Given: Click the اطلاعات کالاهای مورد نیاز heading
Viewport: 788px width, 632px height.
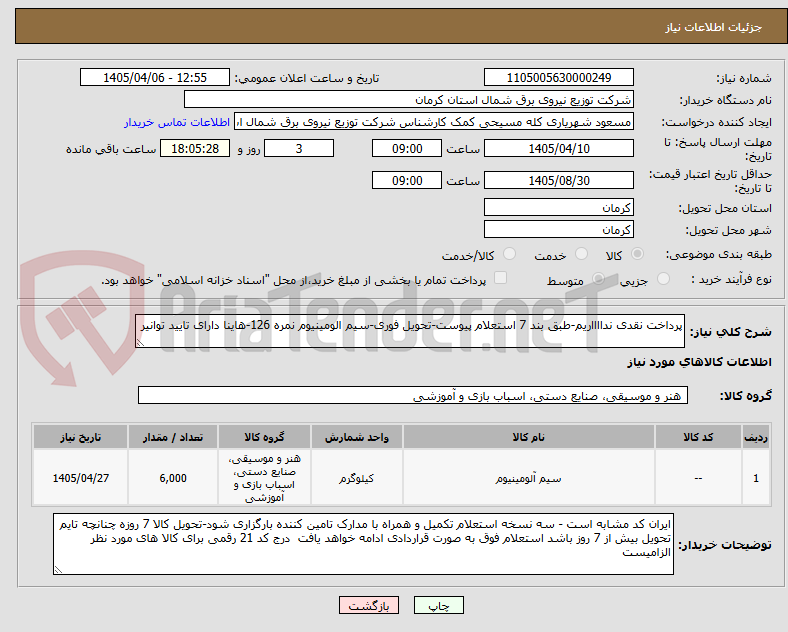Looking at the screenshot, I should (x=699, y=362).
